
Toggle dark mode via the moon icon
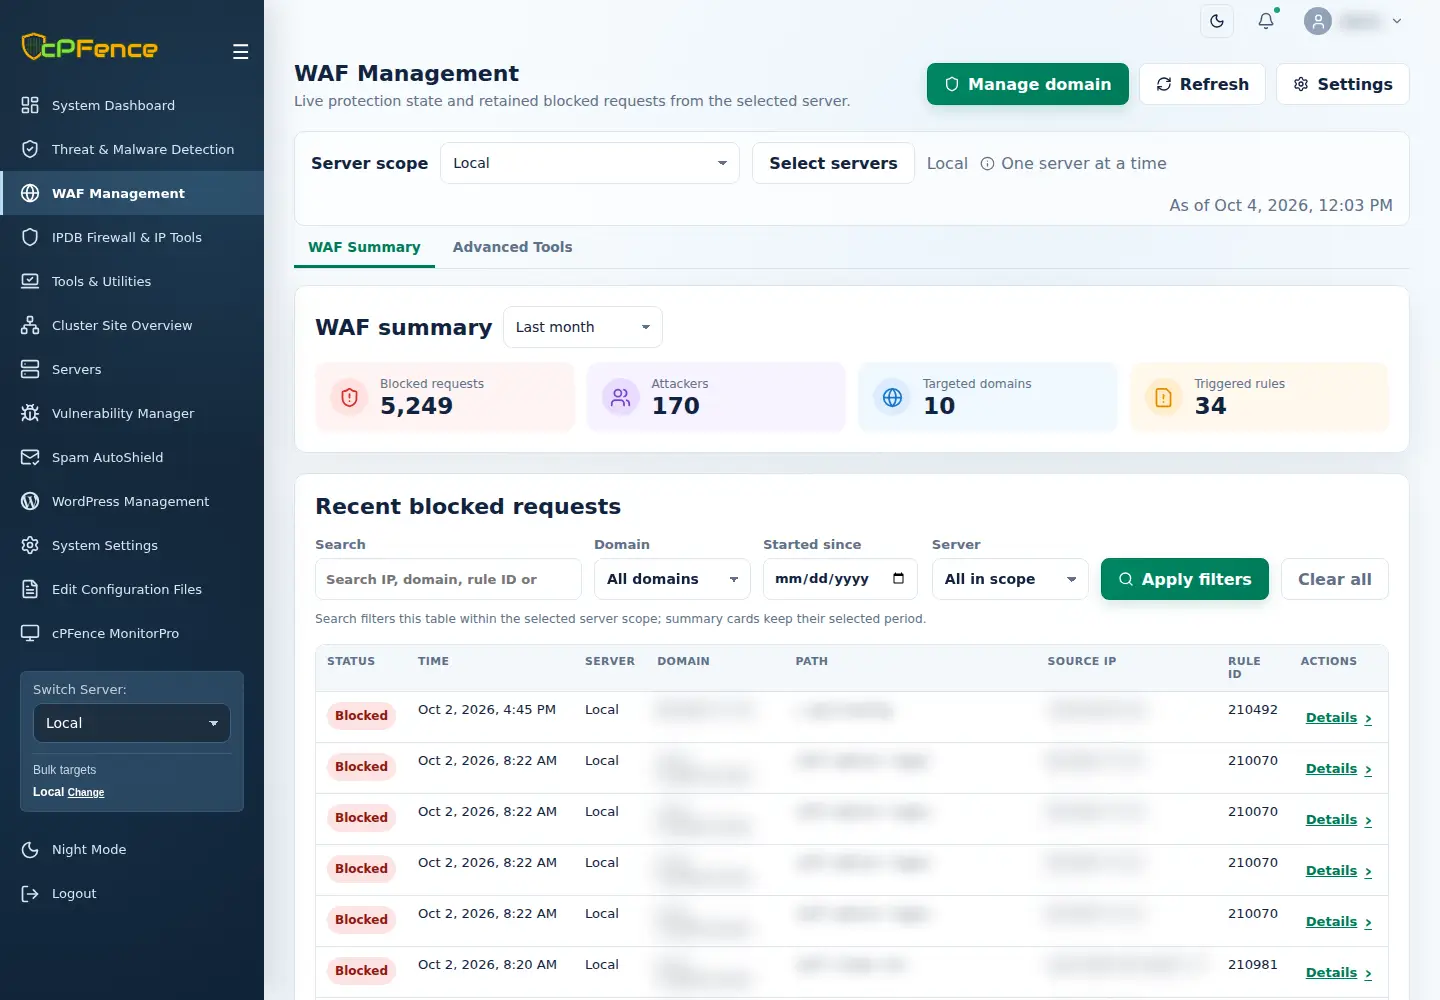tap(1217, 21)
